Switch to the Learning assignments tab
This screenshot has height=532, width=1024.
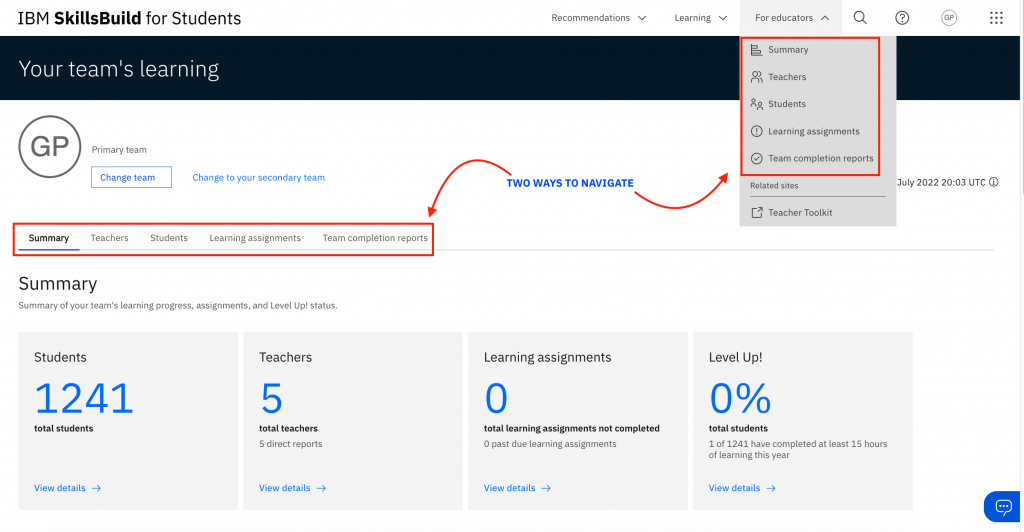(255, 238)
